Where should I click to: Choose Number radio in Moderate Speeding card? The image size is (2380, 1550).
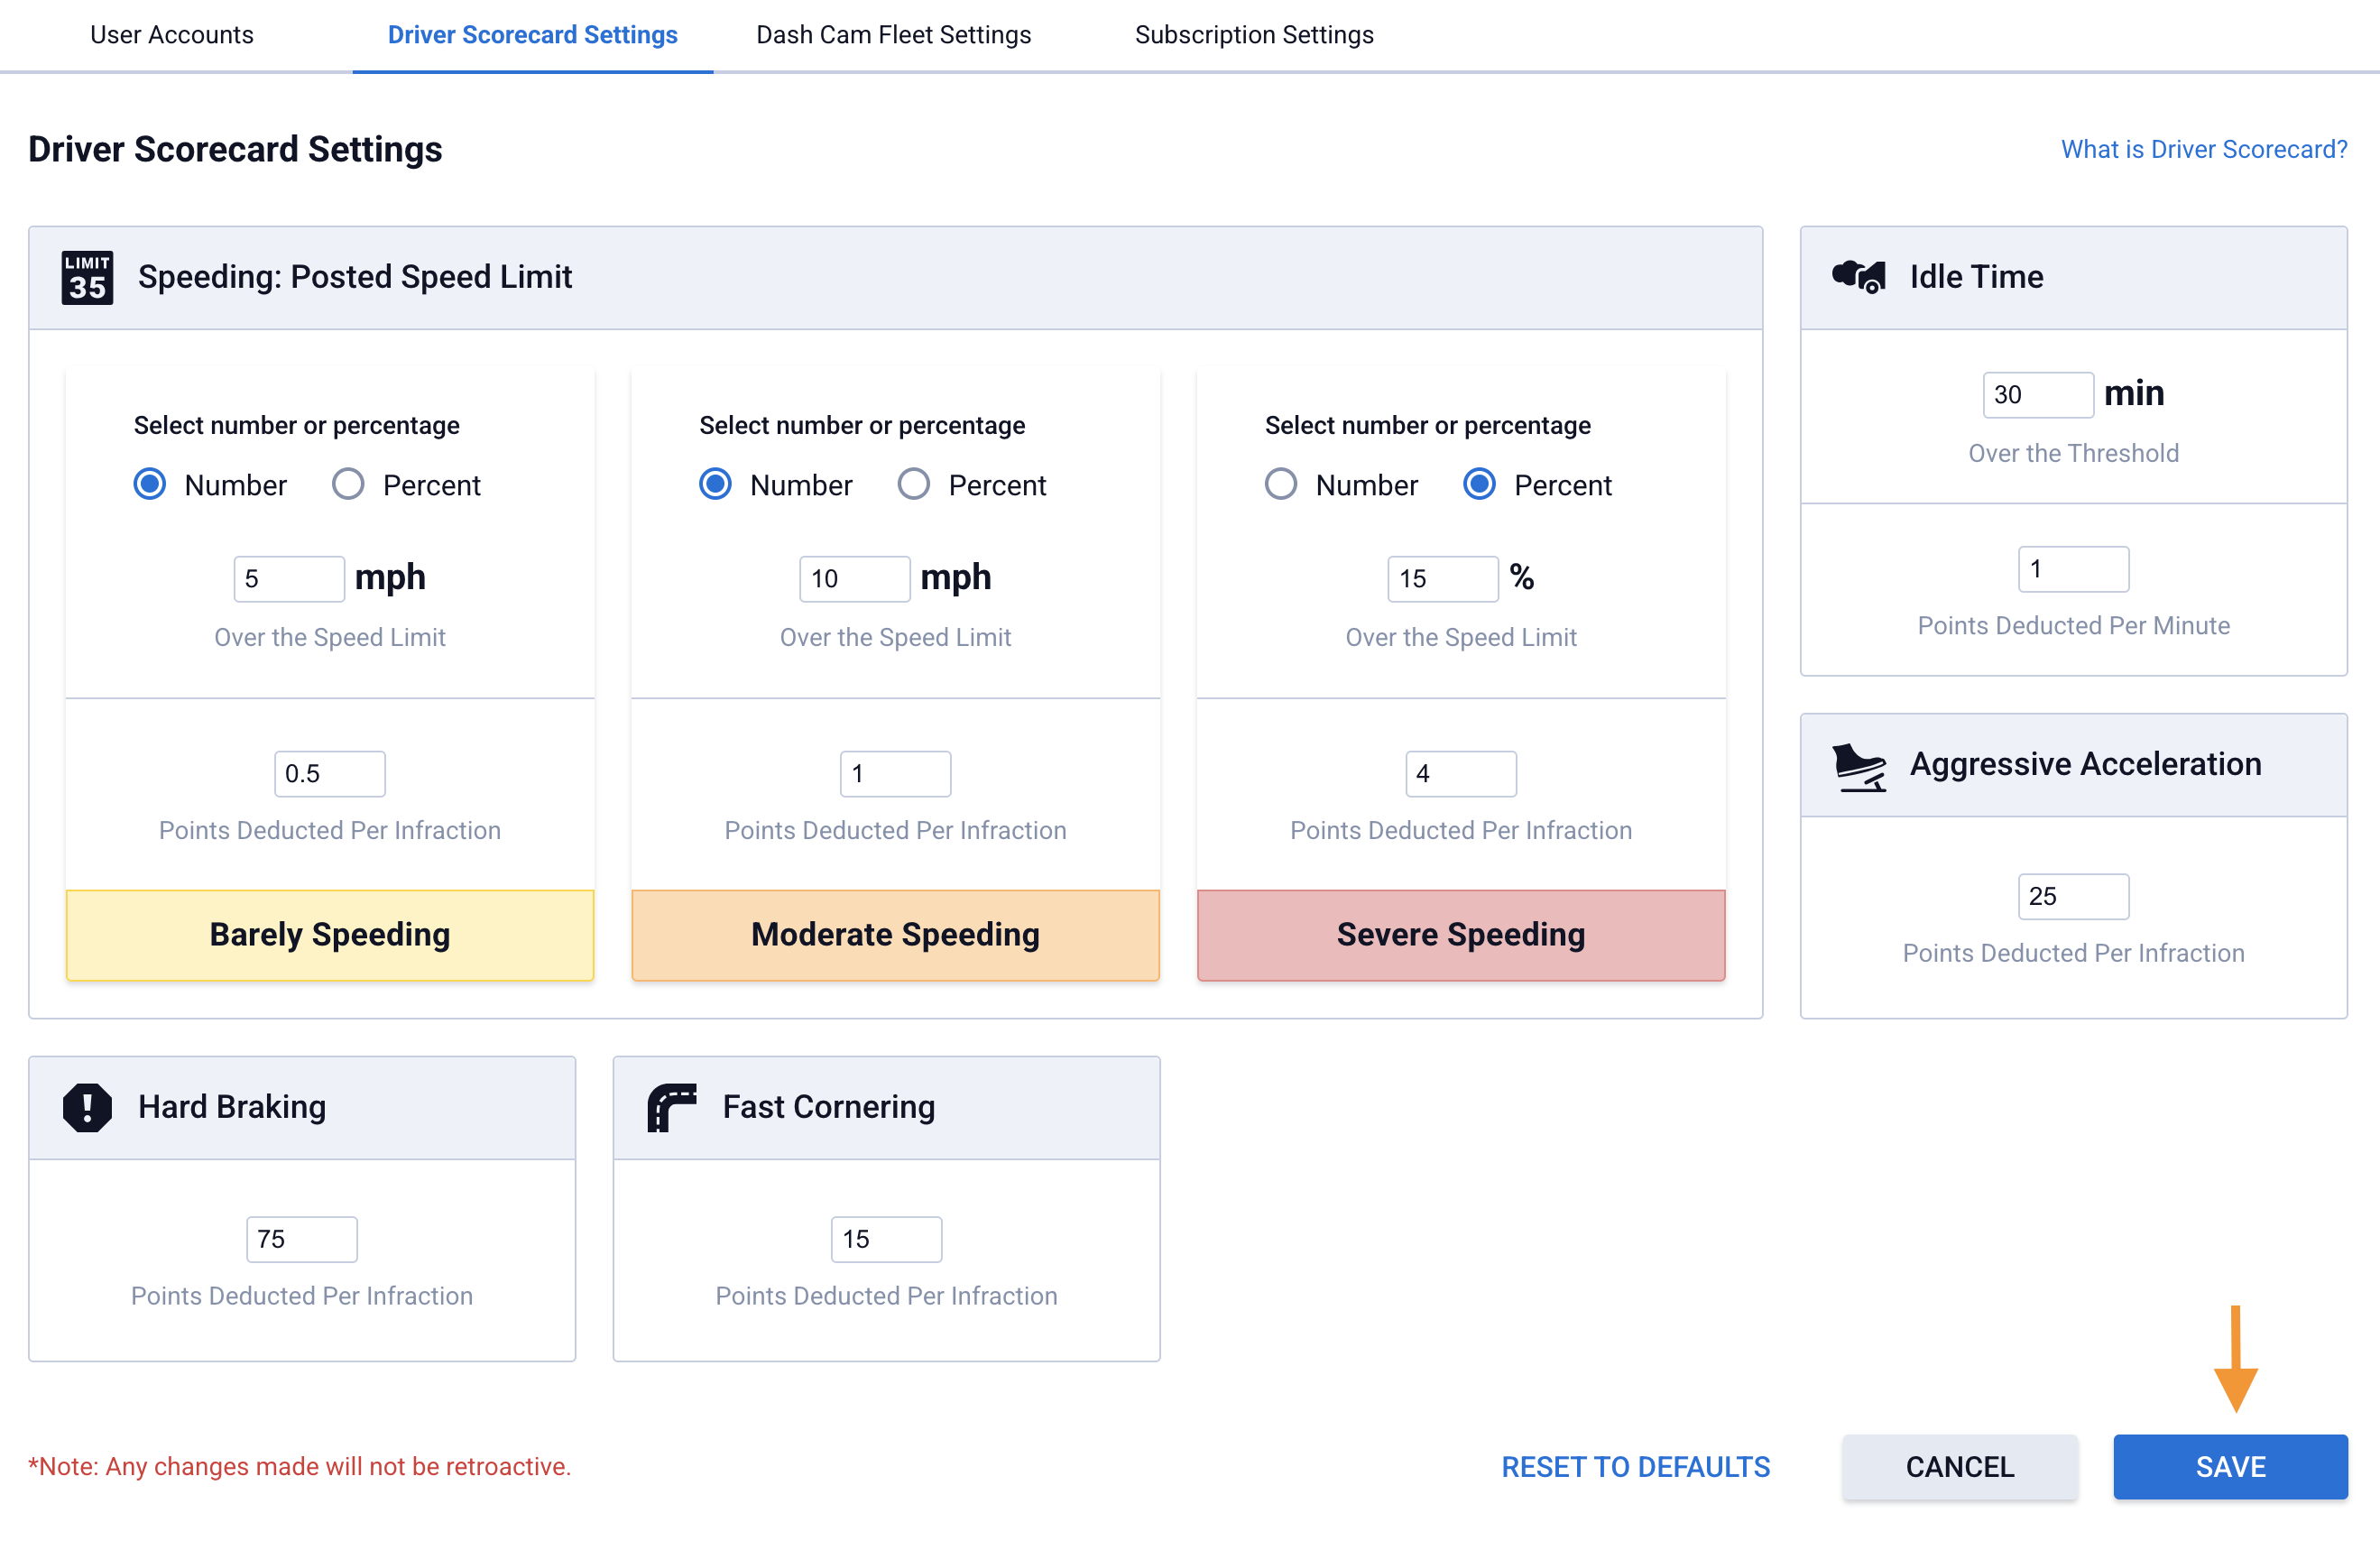click(715, 485)
